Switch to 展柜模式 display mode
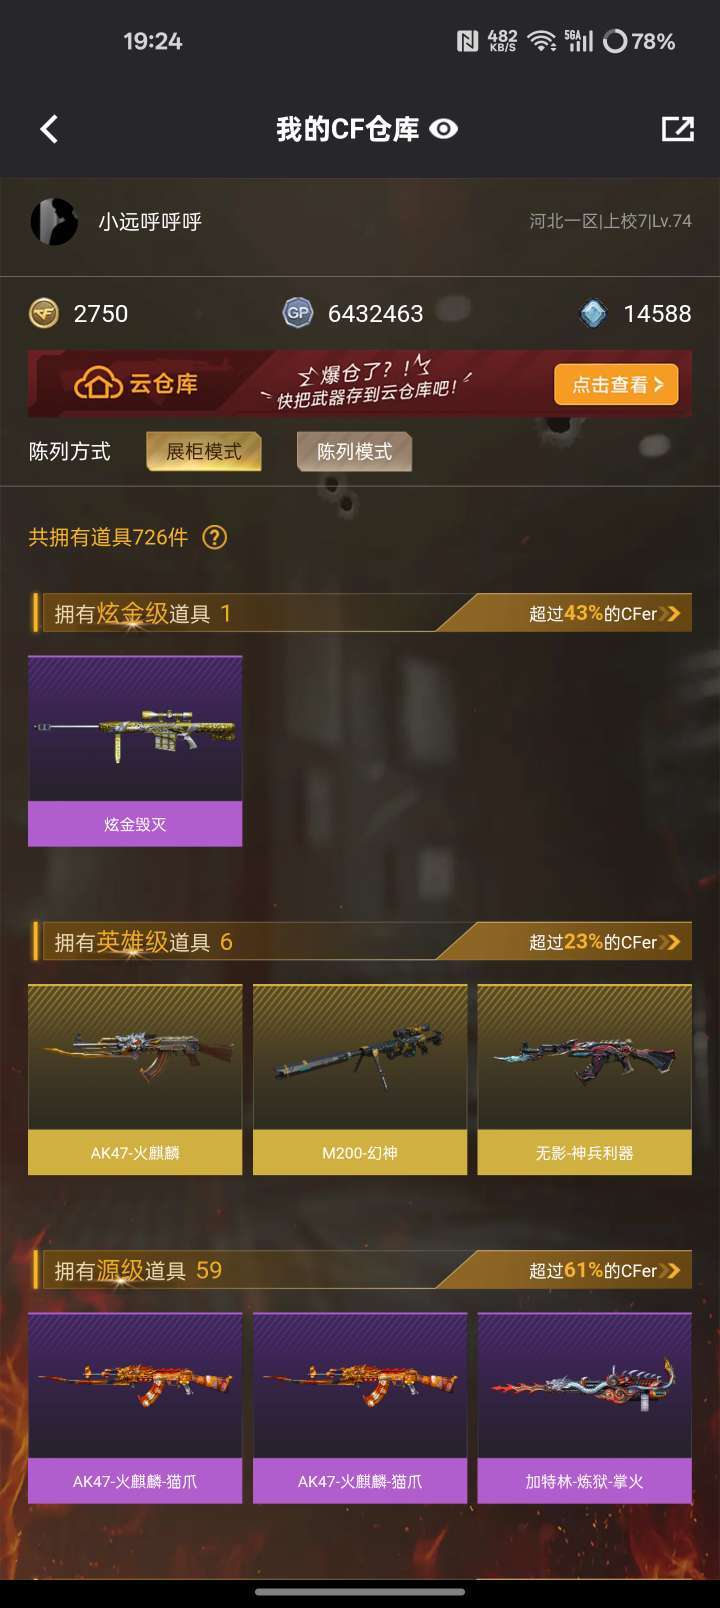Viewport: 720px width, 1608px height. click(204, 452)
